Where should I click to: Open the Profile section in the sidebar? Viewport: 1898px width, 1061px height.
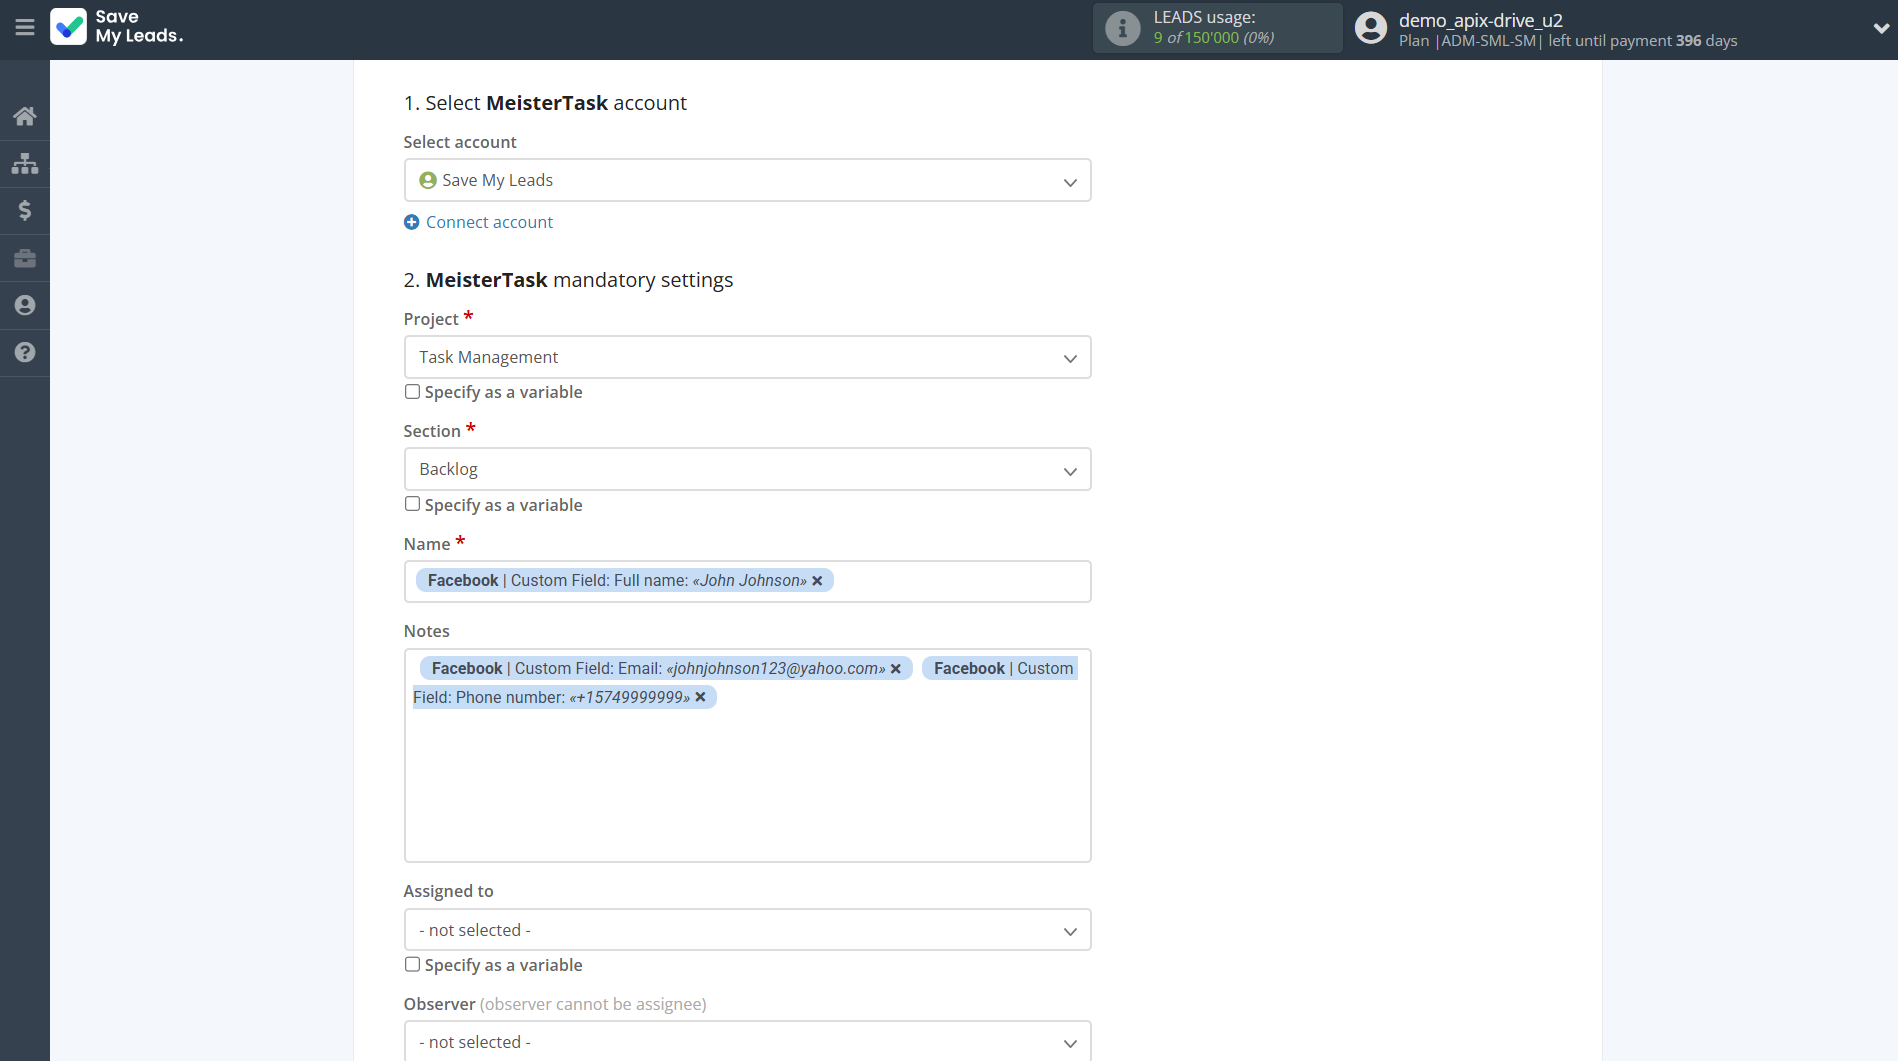24,305
